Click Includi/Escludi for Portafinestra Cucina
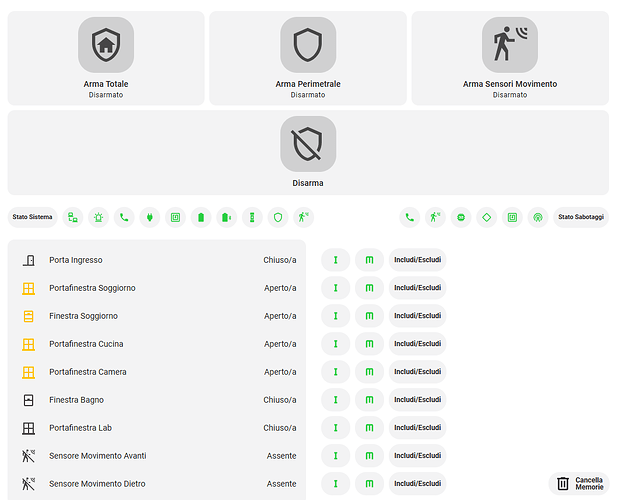Screen dimensions: 618x500 (x=417, y=344)
